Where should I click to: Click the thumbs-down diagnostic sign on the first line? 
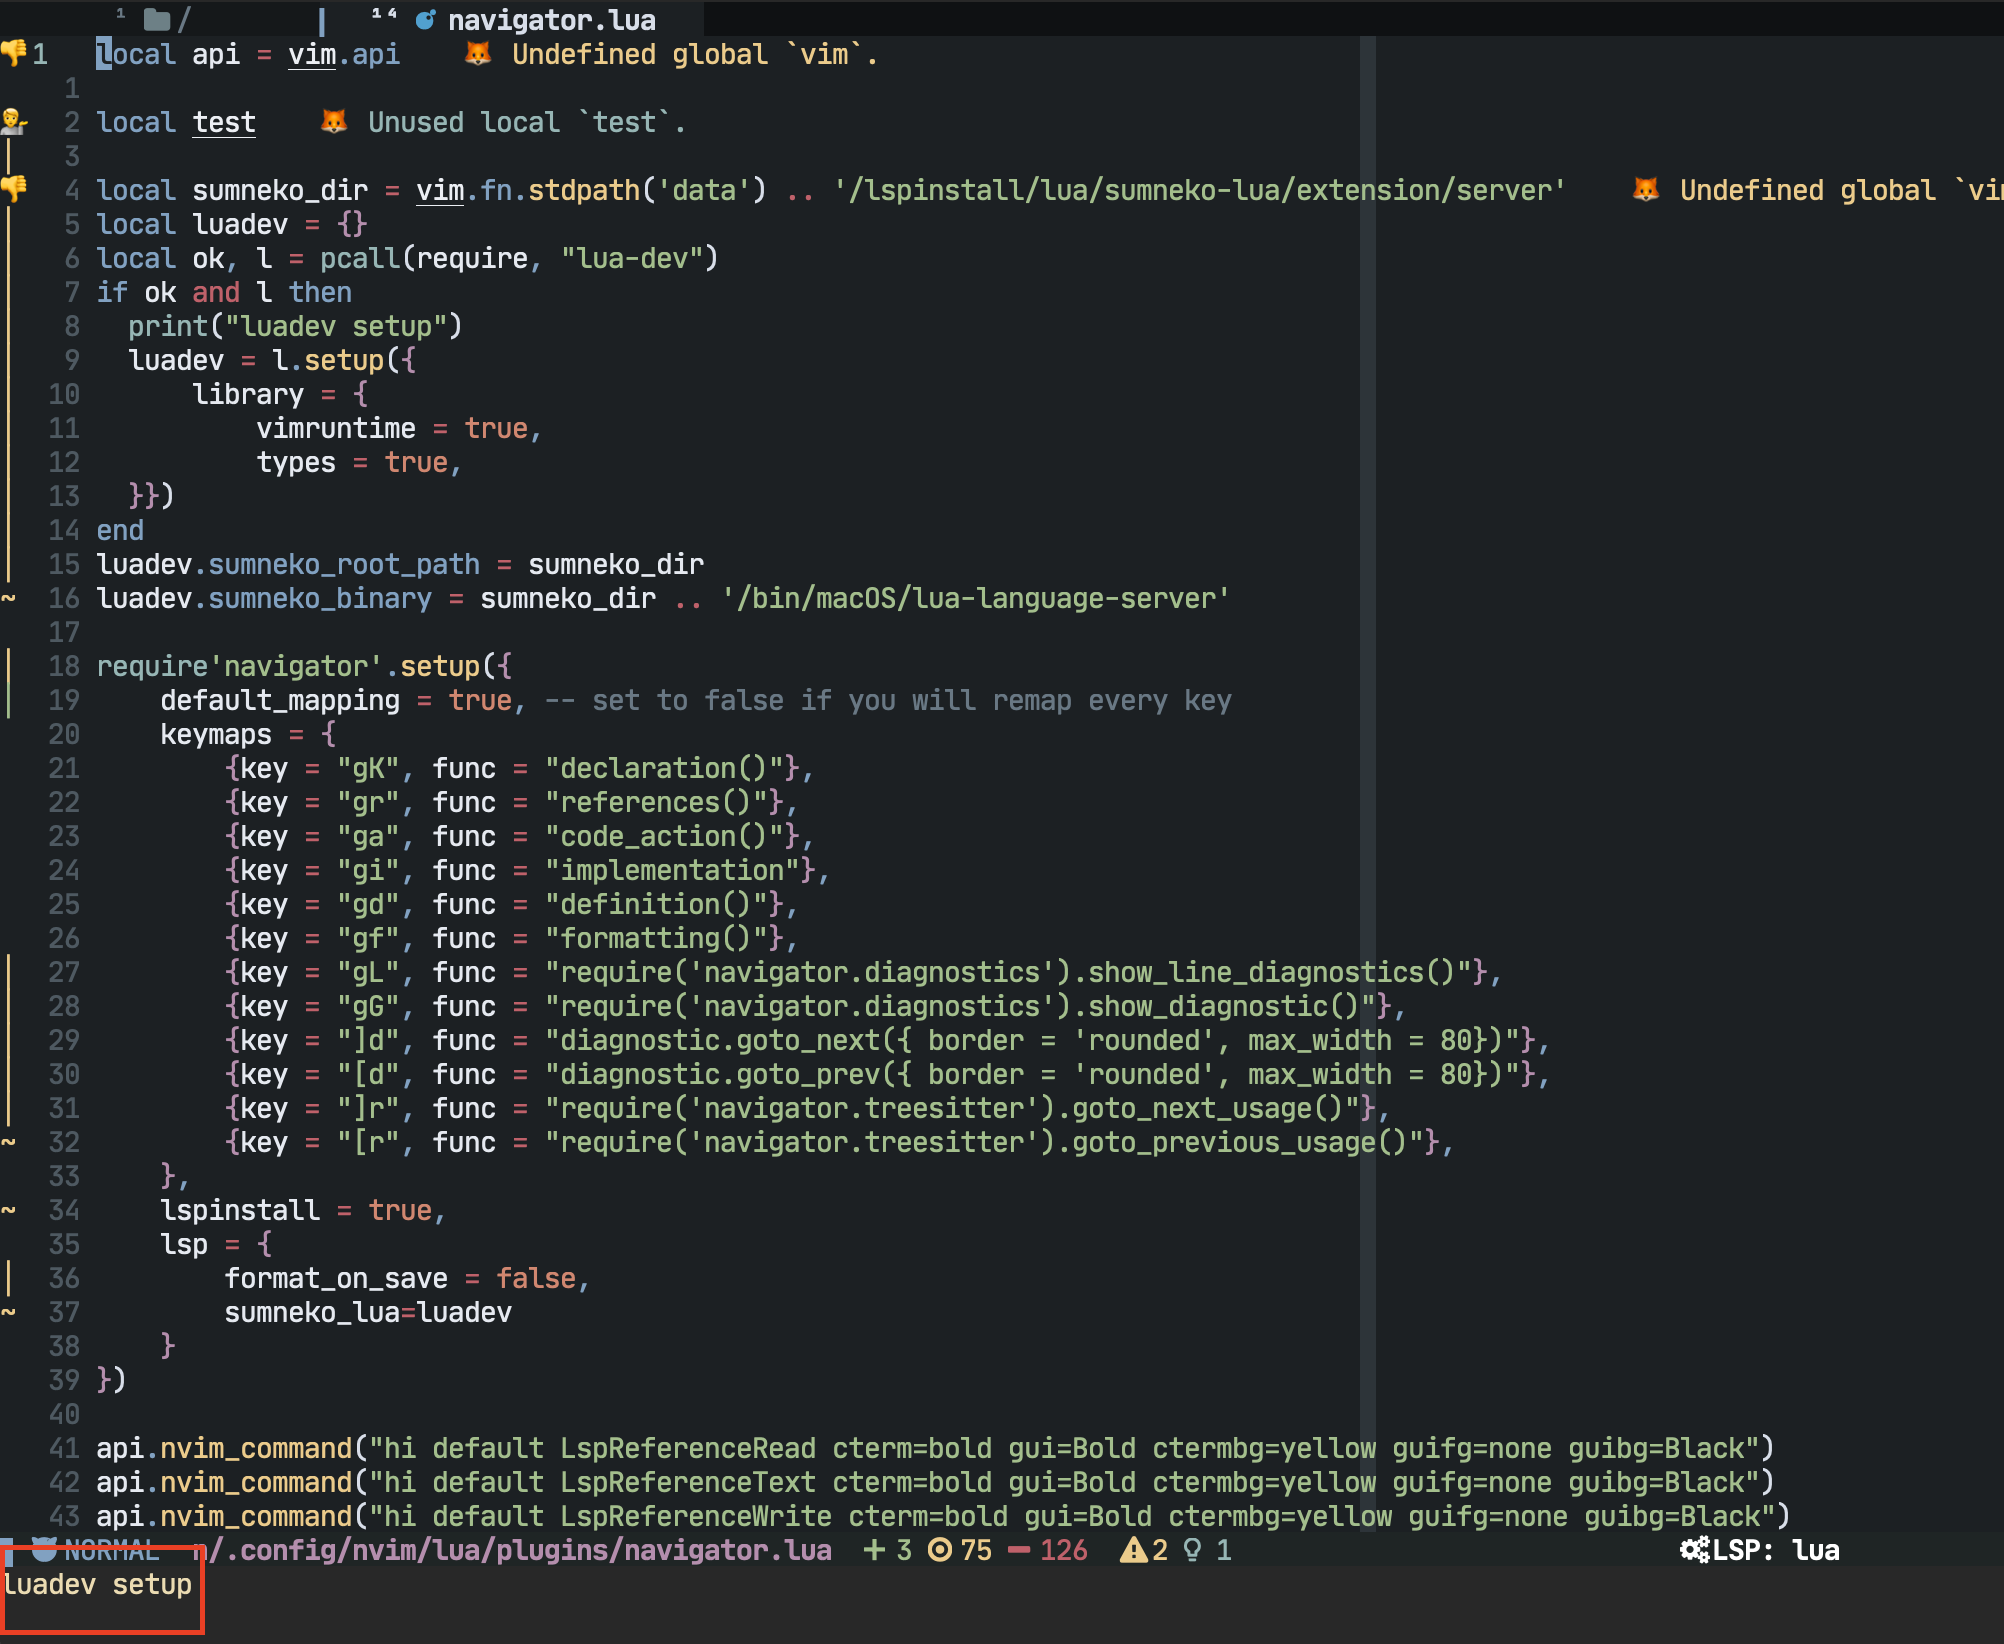tap(13, 53)
